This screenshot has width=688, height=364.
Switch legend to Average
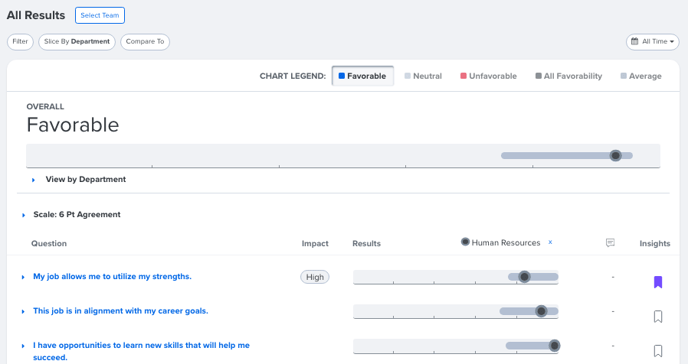click(x=641, y=76)
